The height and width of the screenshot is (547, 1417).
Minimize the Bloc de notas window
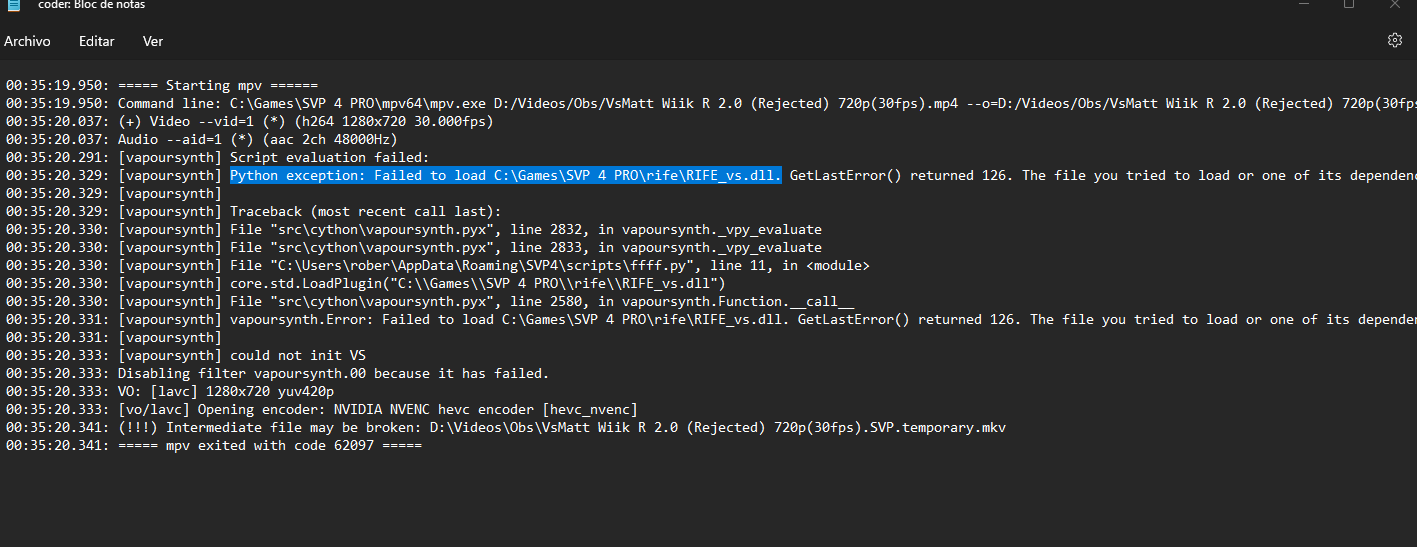[x=1300, y=4]
